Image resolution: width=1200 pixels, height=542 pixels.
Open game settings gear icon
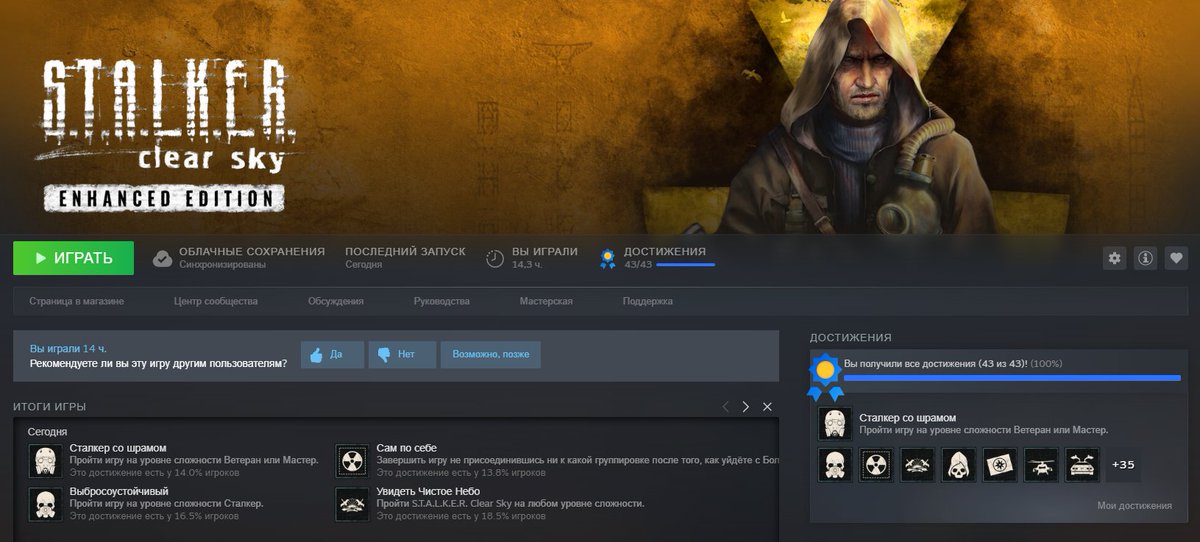(1114, 258)
